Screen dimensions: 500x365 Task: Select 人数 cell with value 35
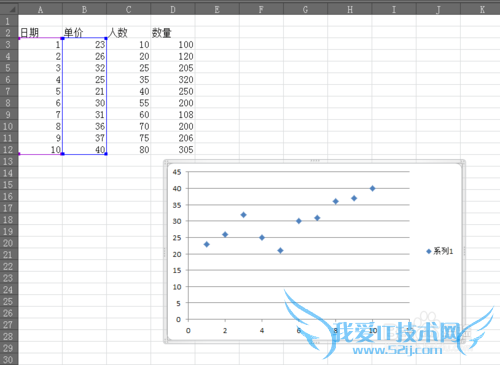click(x=129, y=79)
